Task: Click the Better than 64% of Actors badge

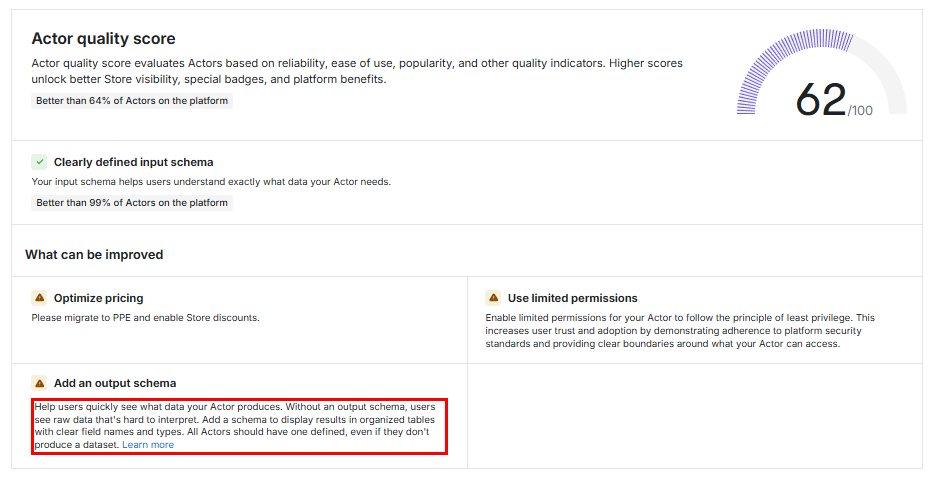Action: pos(132,101)
